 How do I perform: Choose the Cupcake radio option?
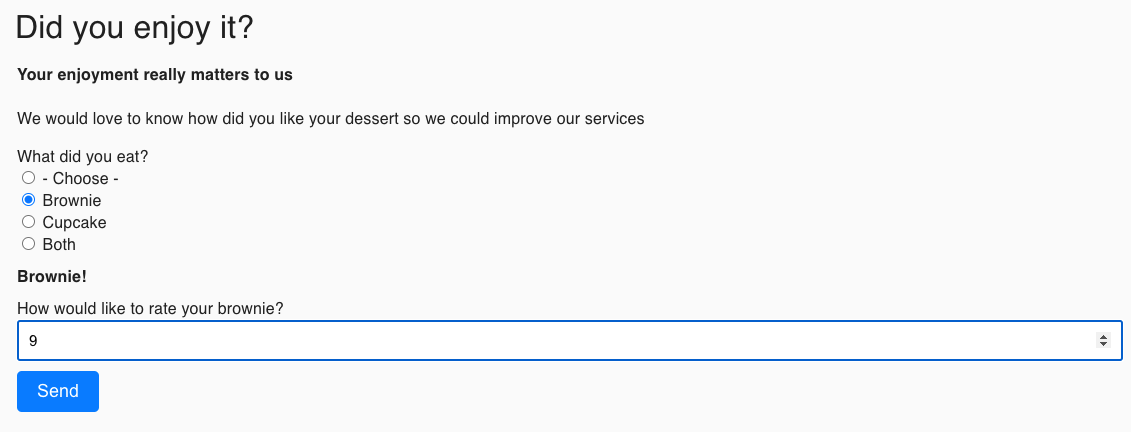(x=29, y=222)
